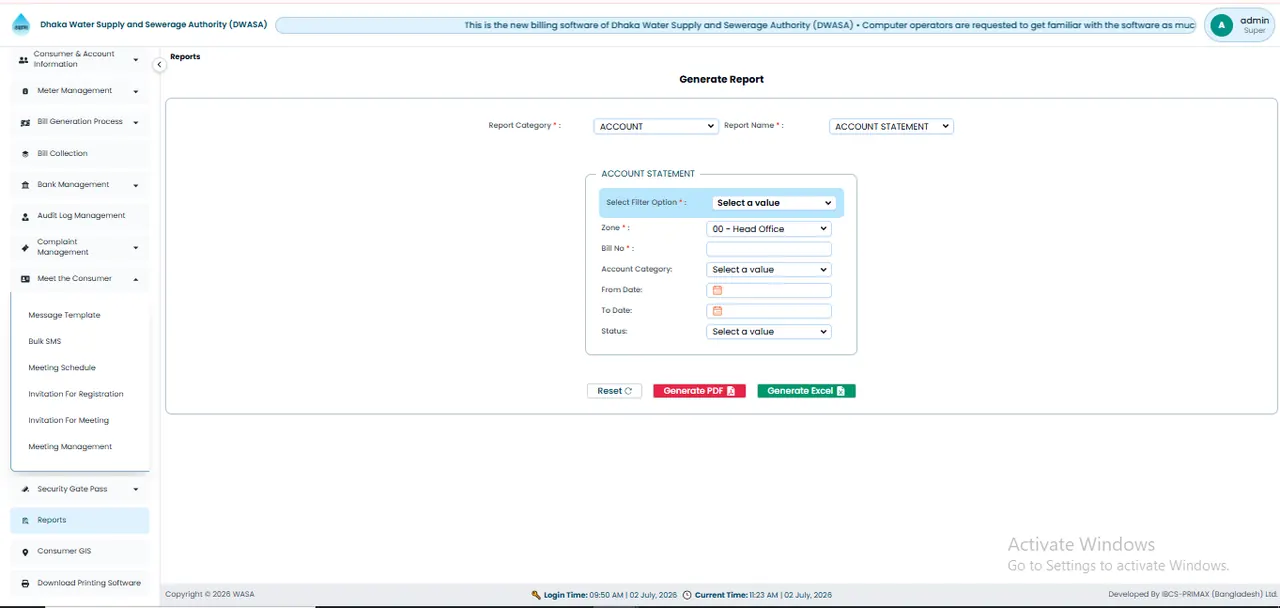Image resolution: width=1280 pixels, height=608 pixels.
Task: Click the Bank Management building icon
Action: click(x=25, y=185)
